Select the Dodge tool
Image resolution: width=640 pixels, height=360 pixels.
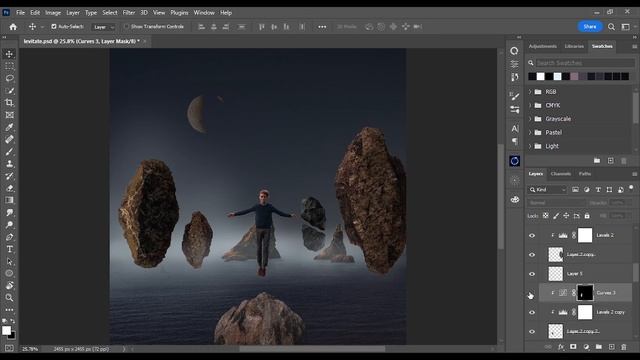[9, 224]
